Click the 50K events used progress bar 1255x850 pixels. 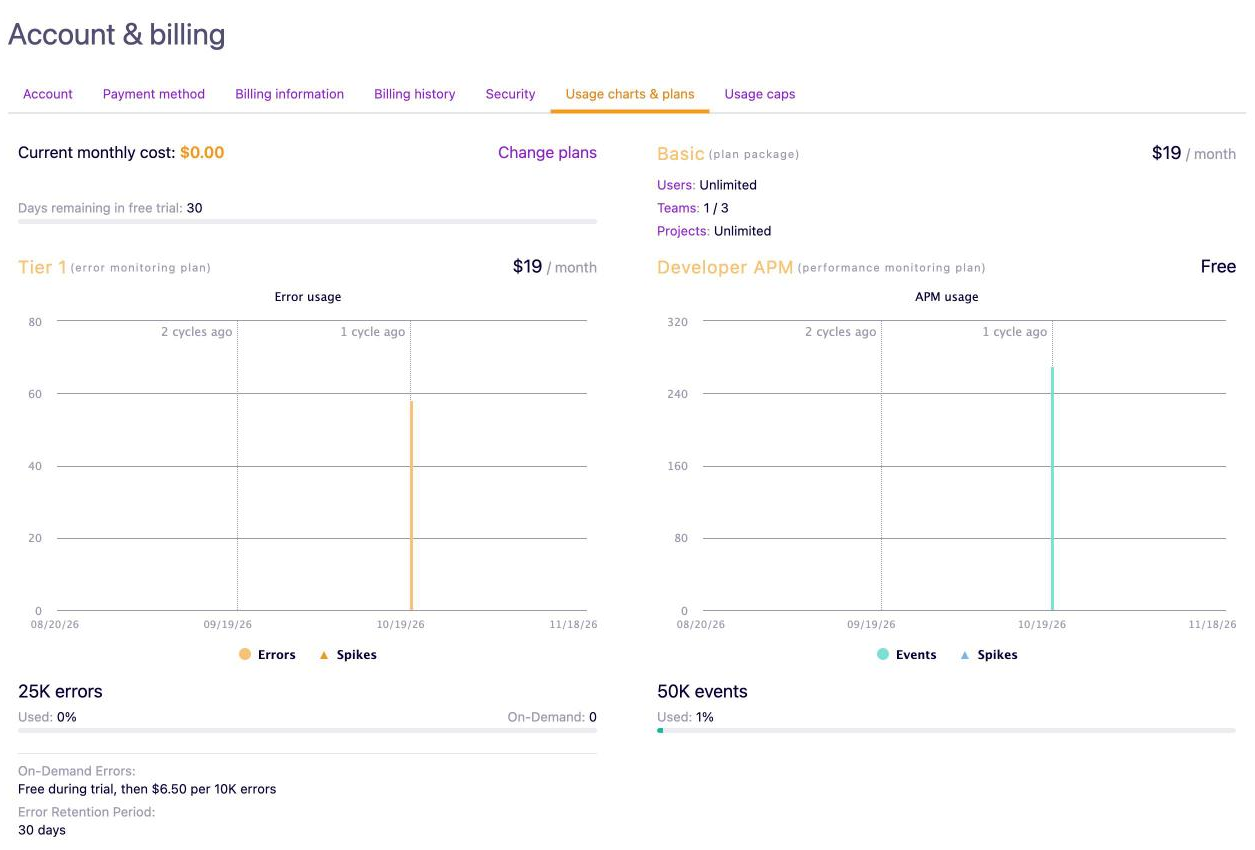click(946, 730)
